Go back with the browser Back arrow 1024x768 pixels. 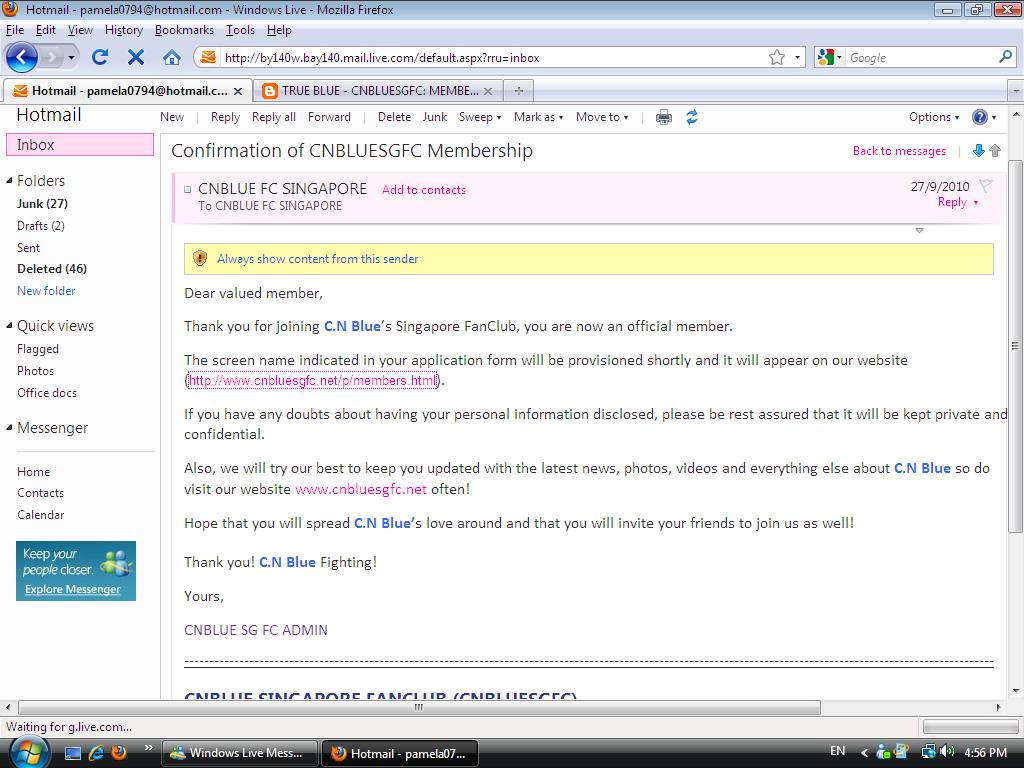point(22,57)
